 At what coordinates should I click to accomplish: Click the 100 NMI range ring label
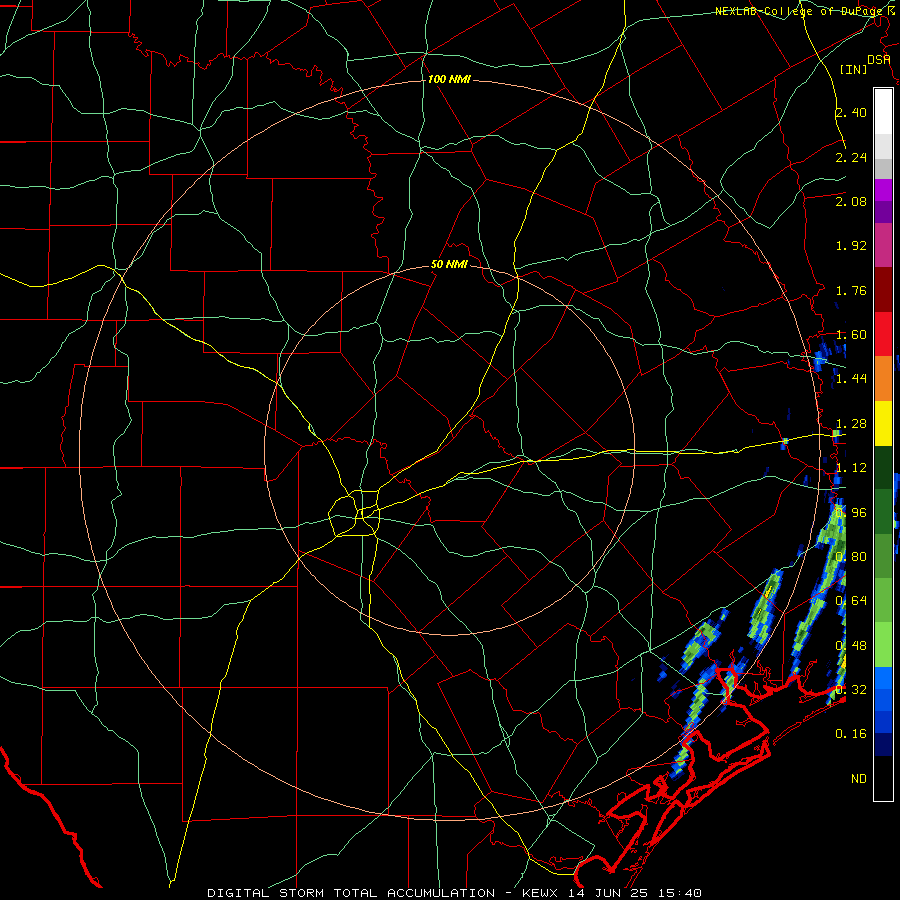449,79
